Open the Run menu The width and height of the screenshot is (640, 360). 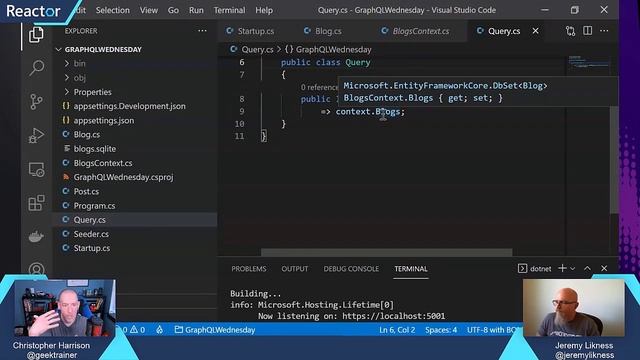pyautogui.click(x=196, y=10)
